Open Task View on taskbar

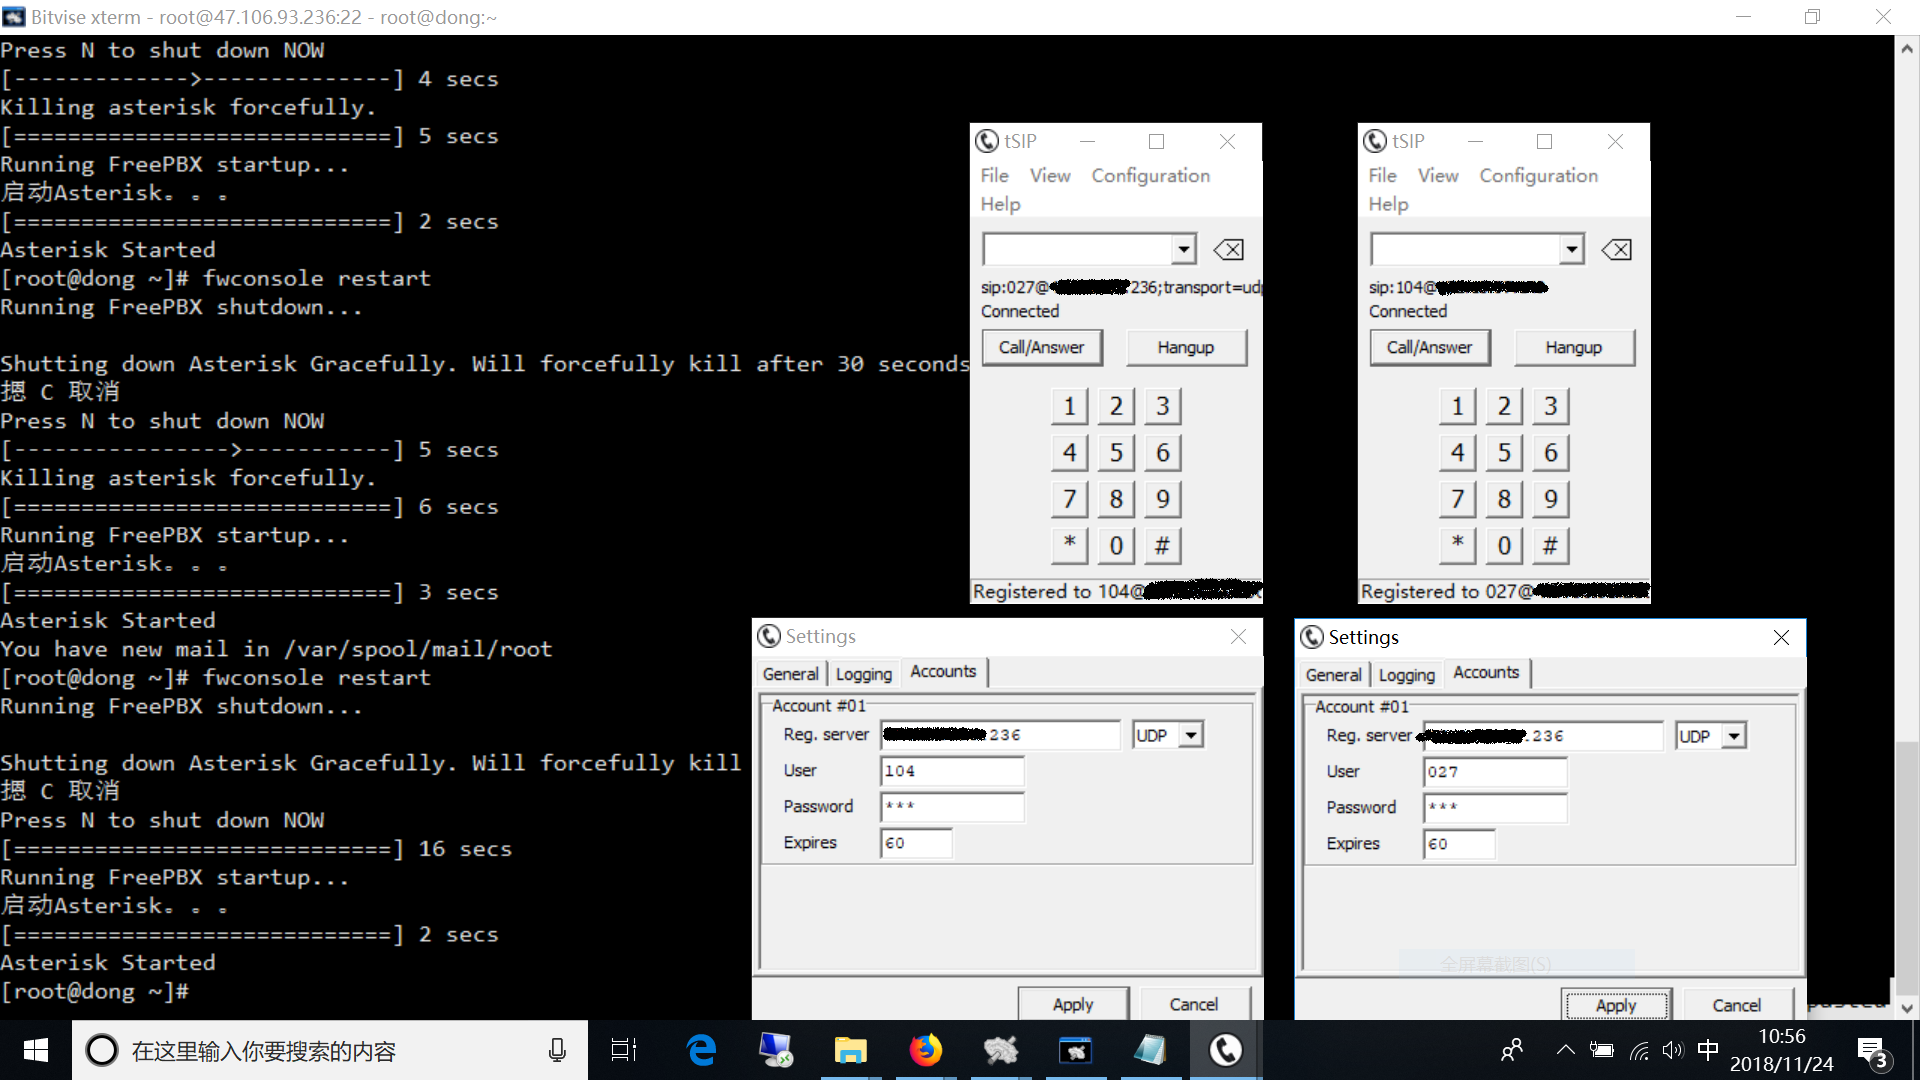point(624,1050)
